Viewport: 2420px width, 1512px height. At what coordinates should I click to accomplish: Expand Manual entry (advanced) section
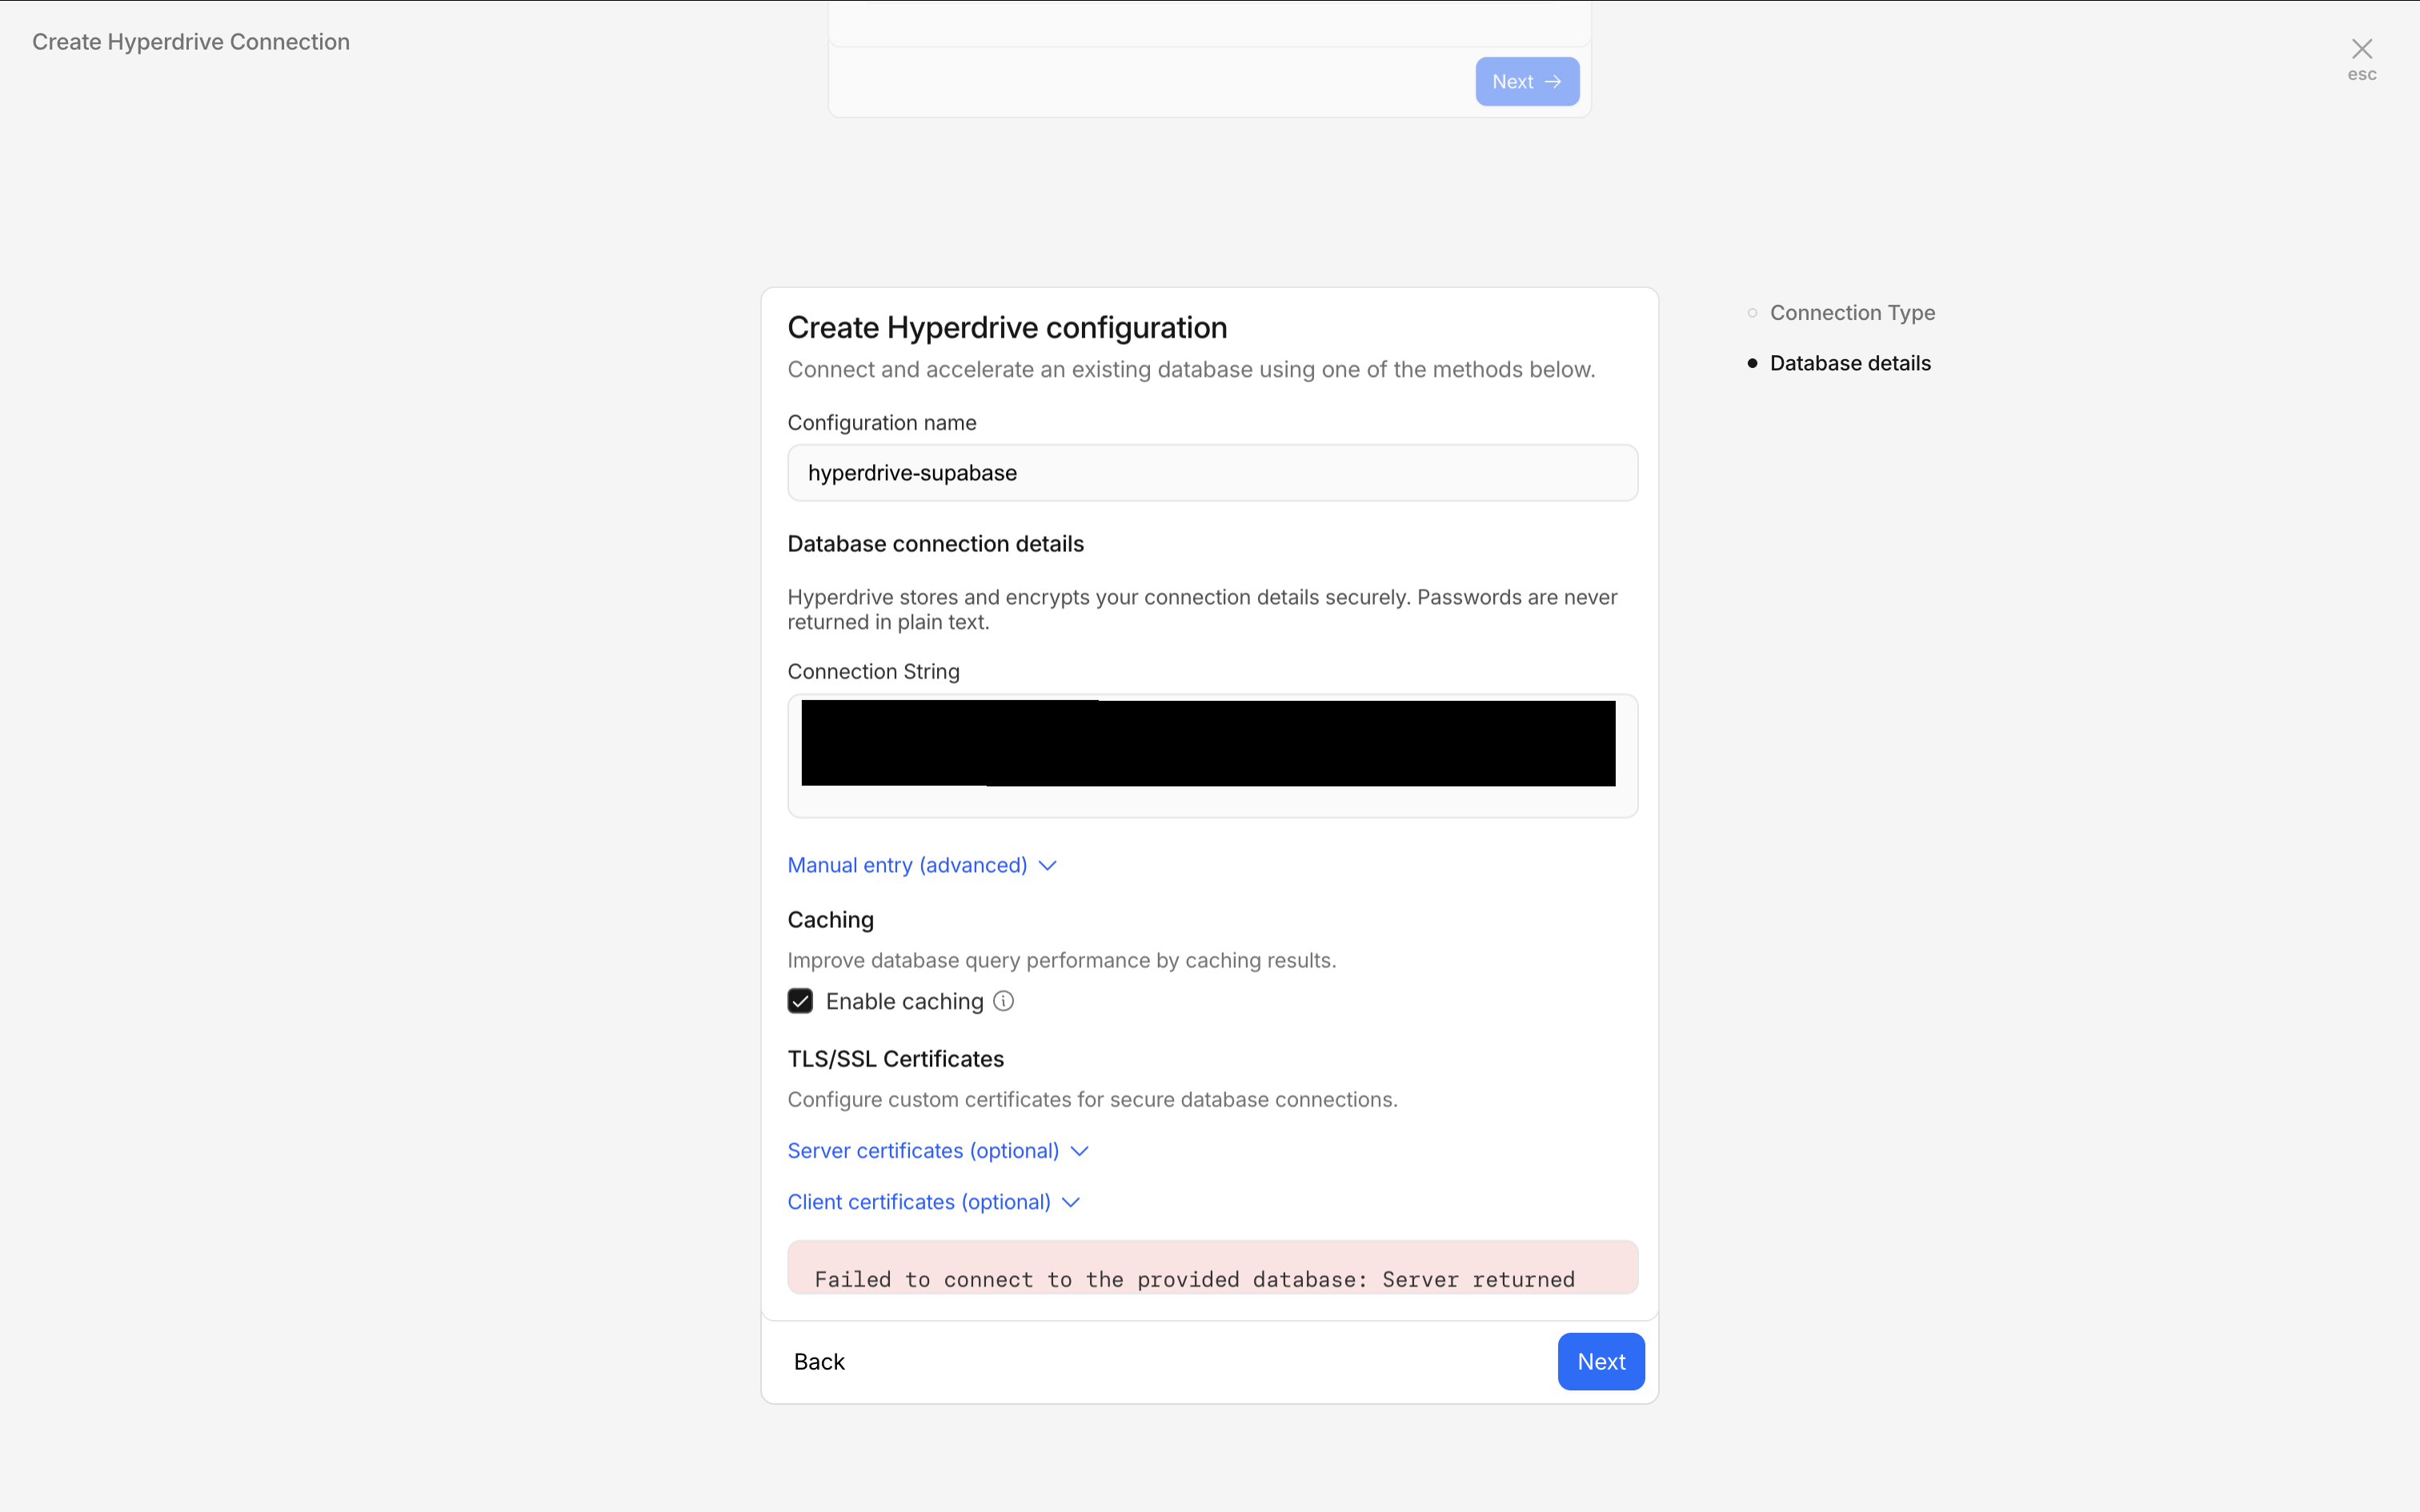(907, 865)
